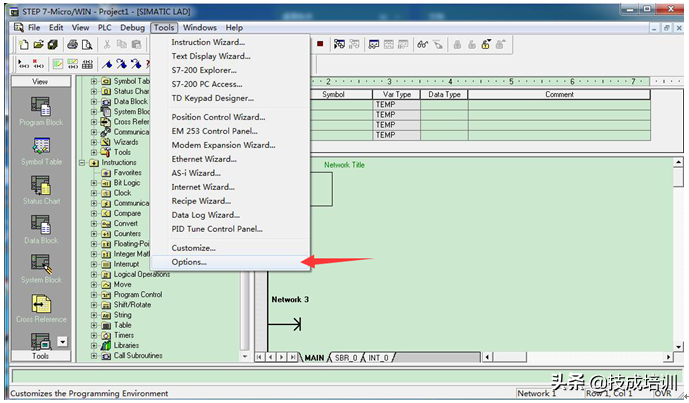Click the red Stop PLC icon
The height and width of the screenshot is (403, 689).
tap(320, 44)
